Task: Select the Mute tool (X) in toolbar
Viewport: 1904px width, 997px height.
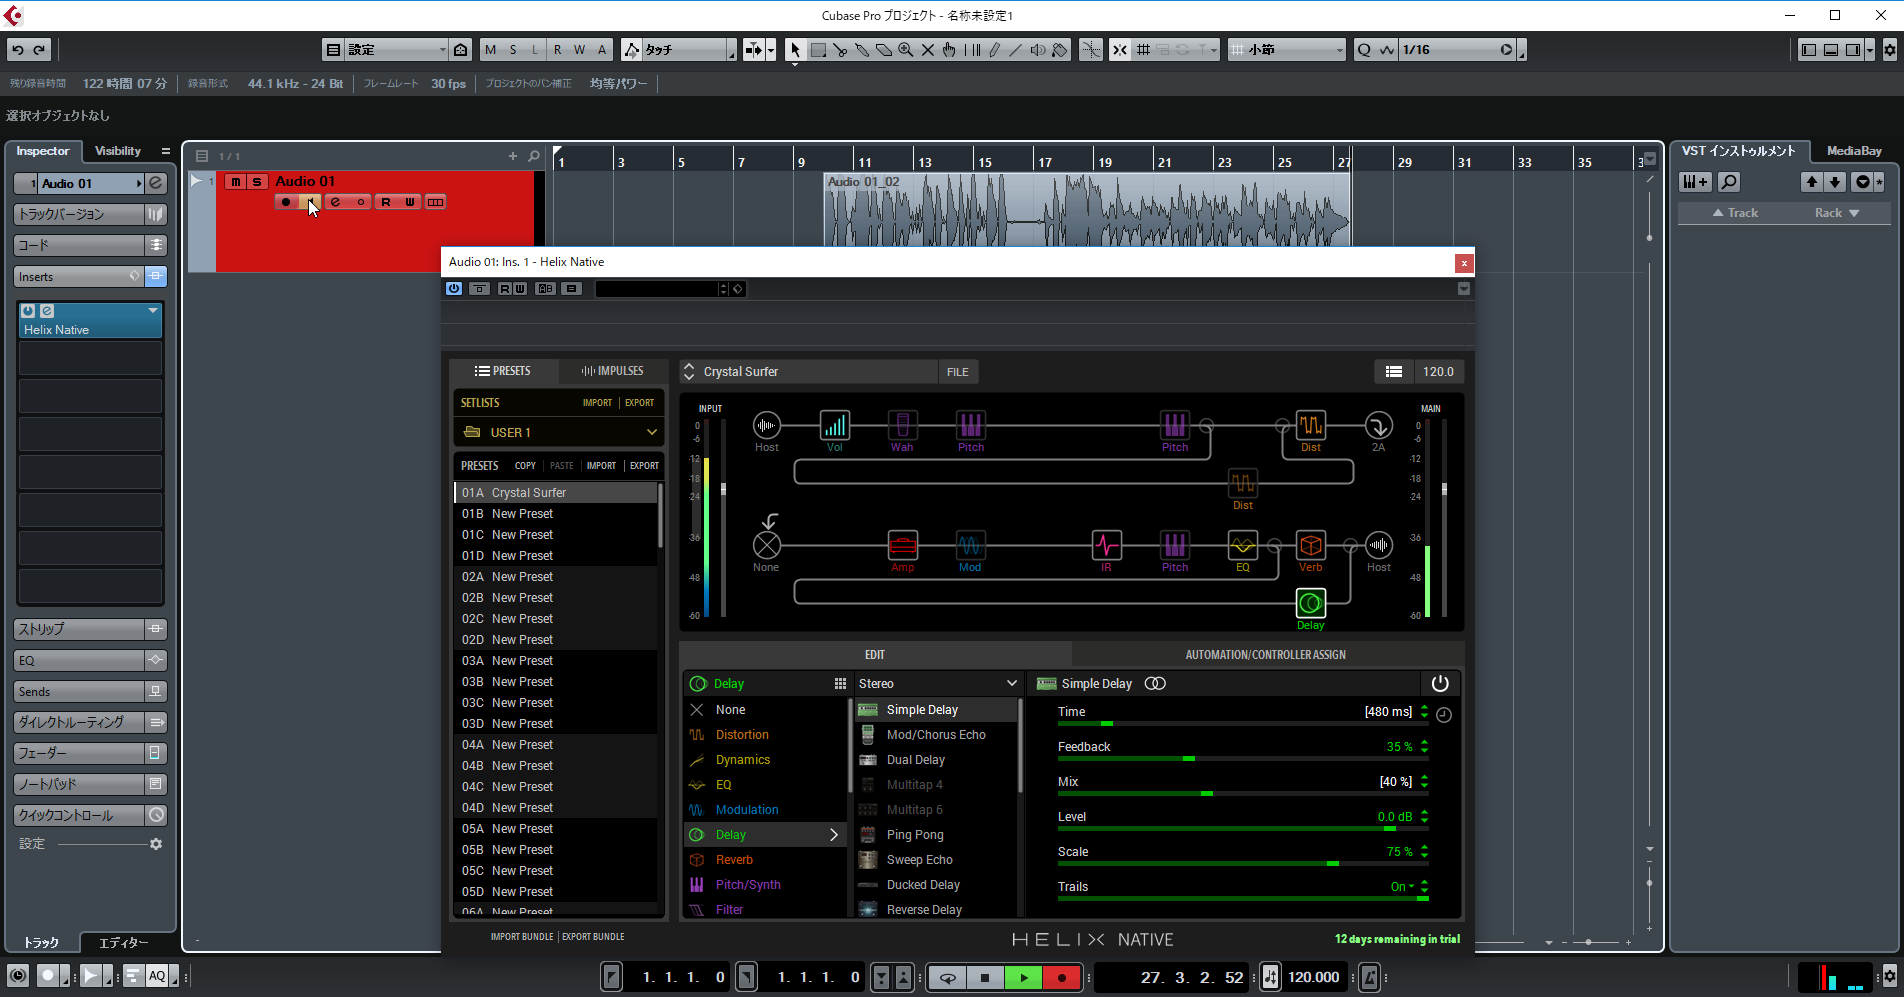Action: [x=927, y=50]
